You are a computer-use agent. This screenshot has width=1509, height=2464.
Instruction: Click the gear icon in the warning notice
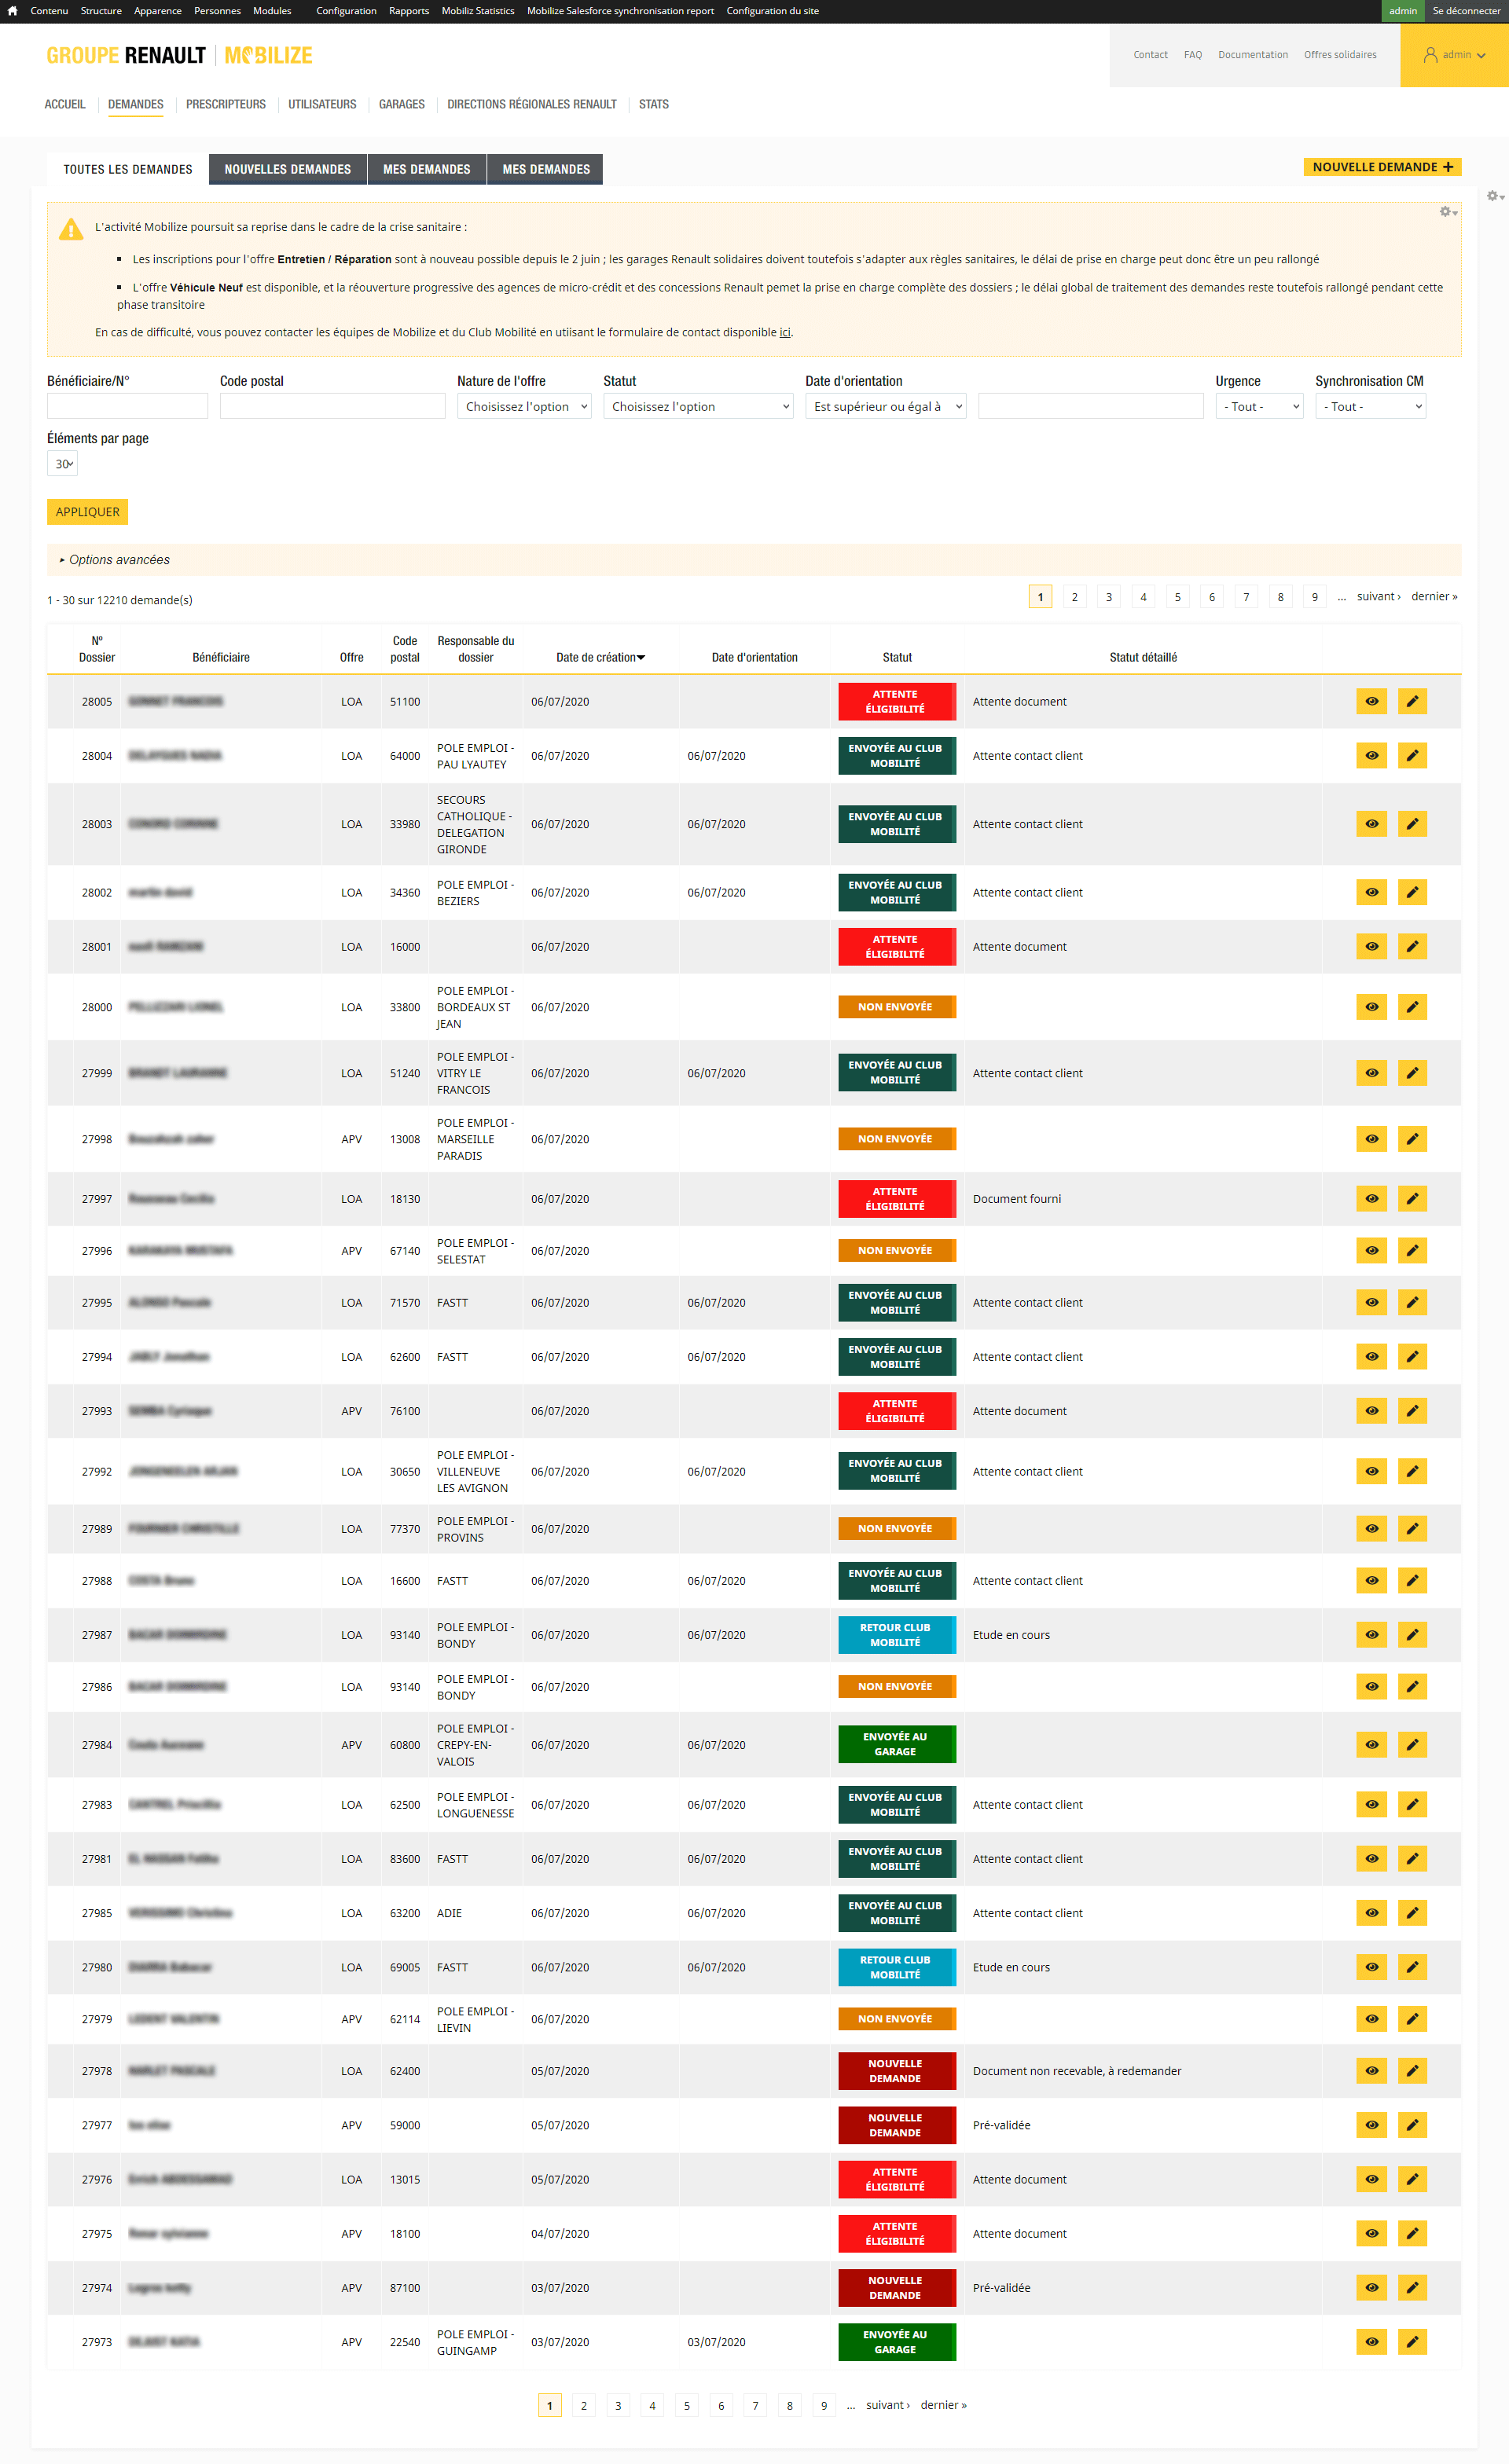1446,212
